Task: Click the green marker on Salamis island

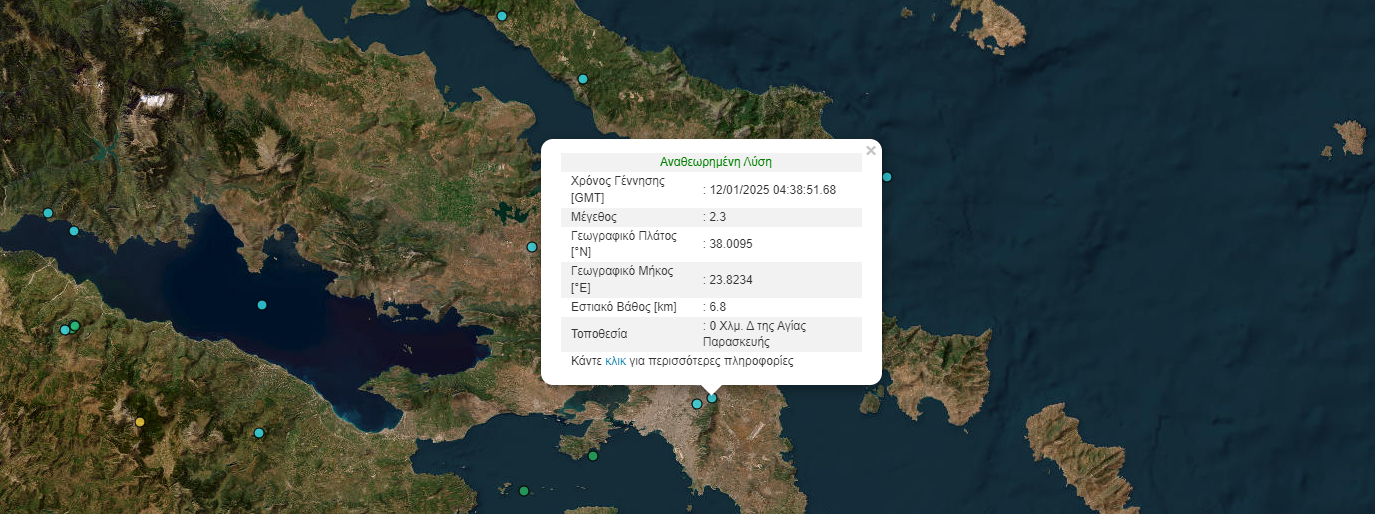Action: (592, 456)
